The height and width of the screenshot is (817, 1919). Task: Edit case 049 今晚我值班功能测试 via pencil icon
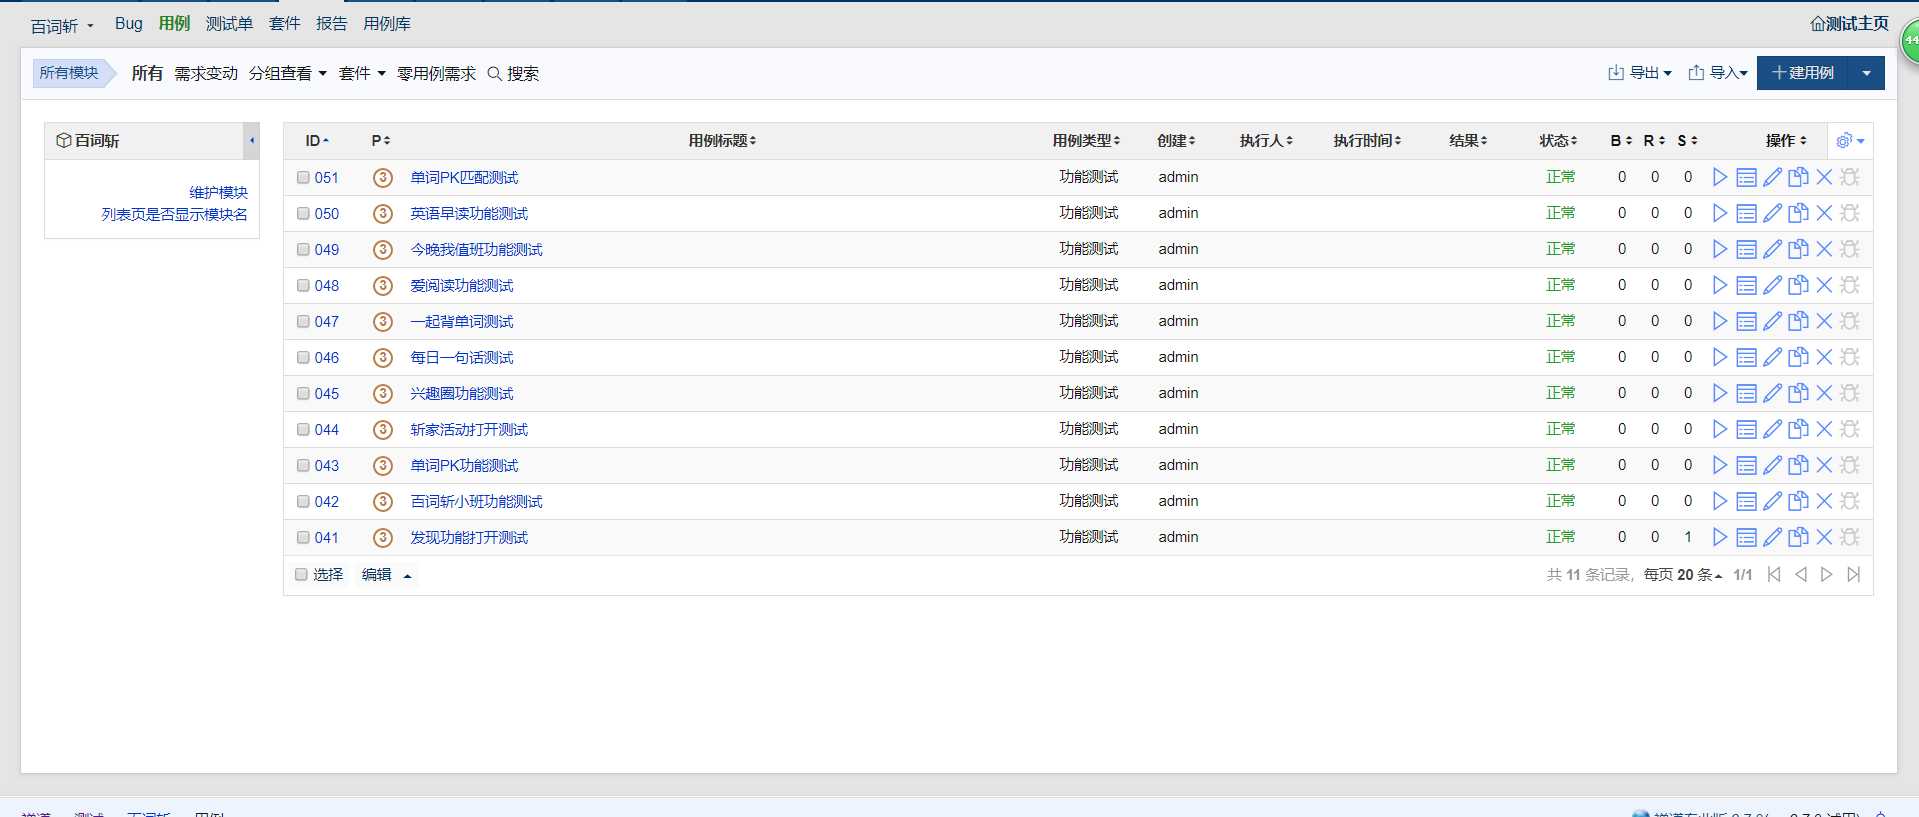(x=1772, y=249)
